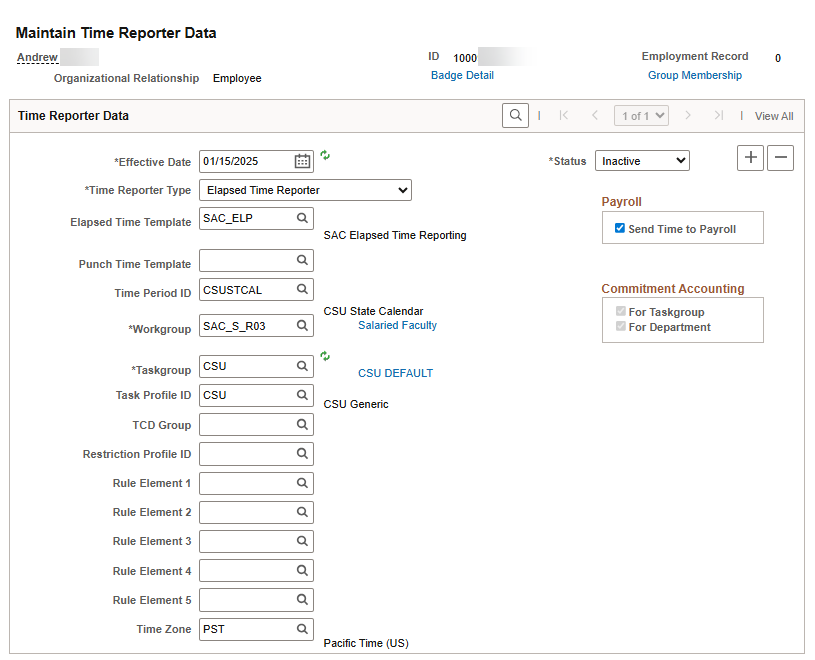Image resolution: width=815 pixels, height=660 pixels.
Task: Uncheck Send Time to Payroll
Action: pos(619,229)
